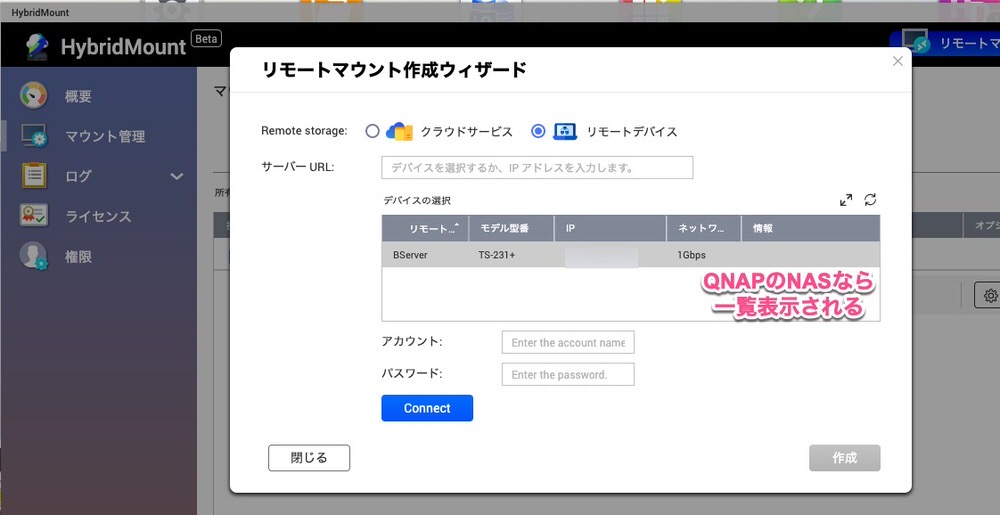This screenshot has height=515, width=1000.
Task: Click the ログ clipboard icon
Action: (33, 176)
